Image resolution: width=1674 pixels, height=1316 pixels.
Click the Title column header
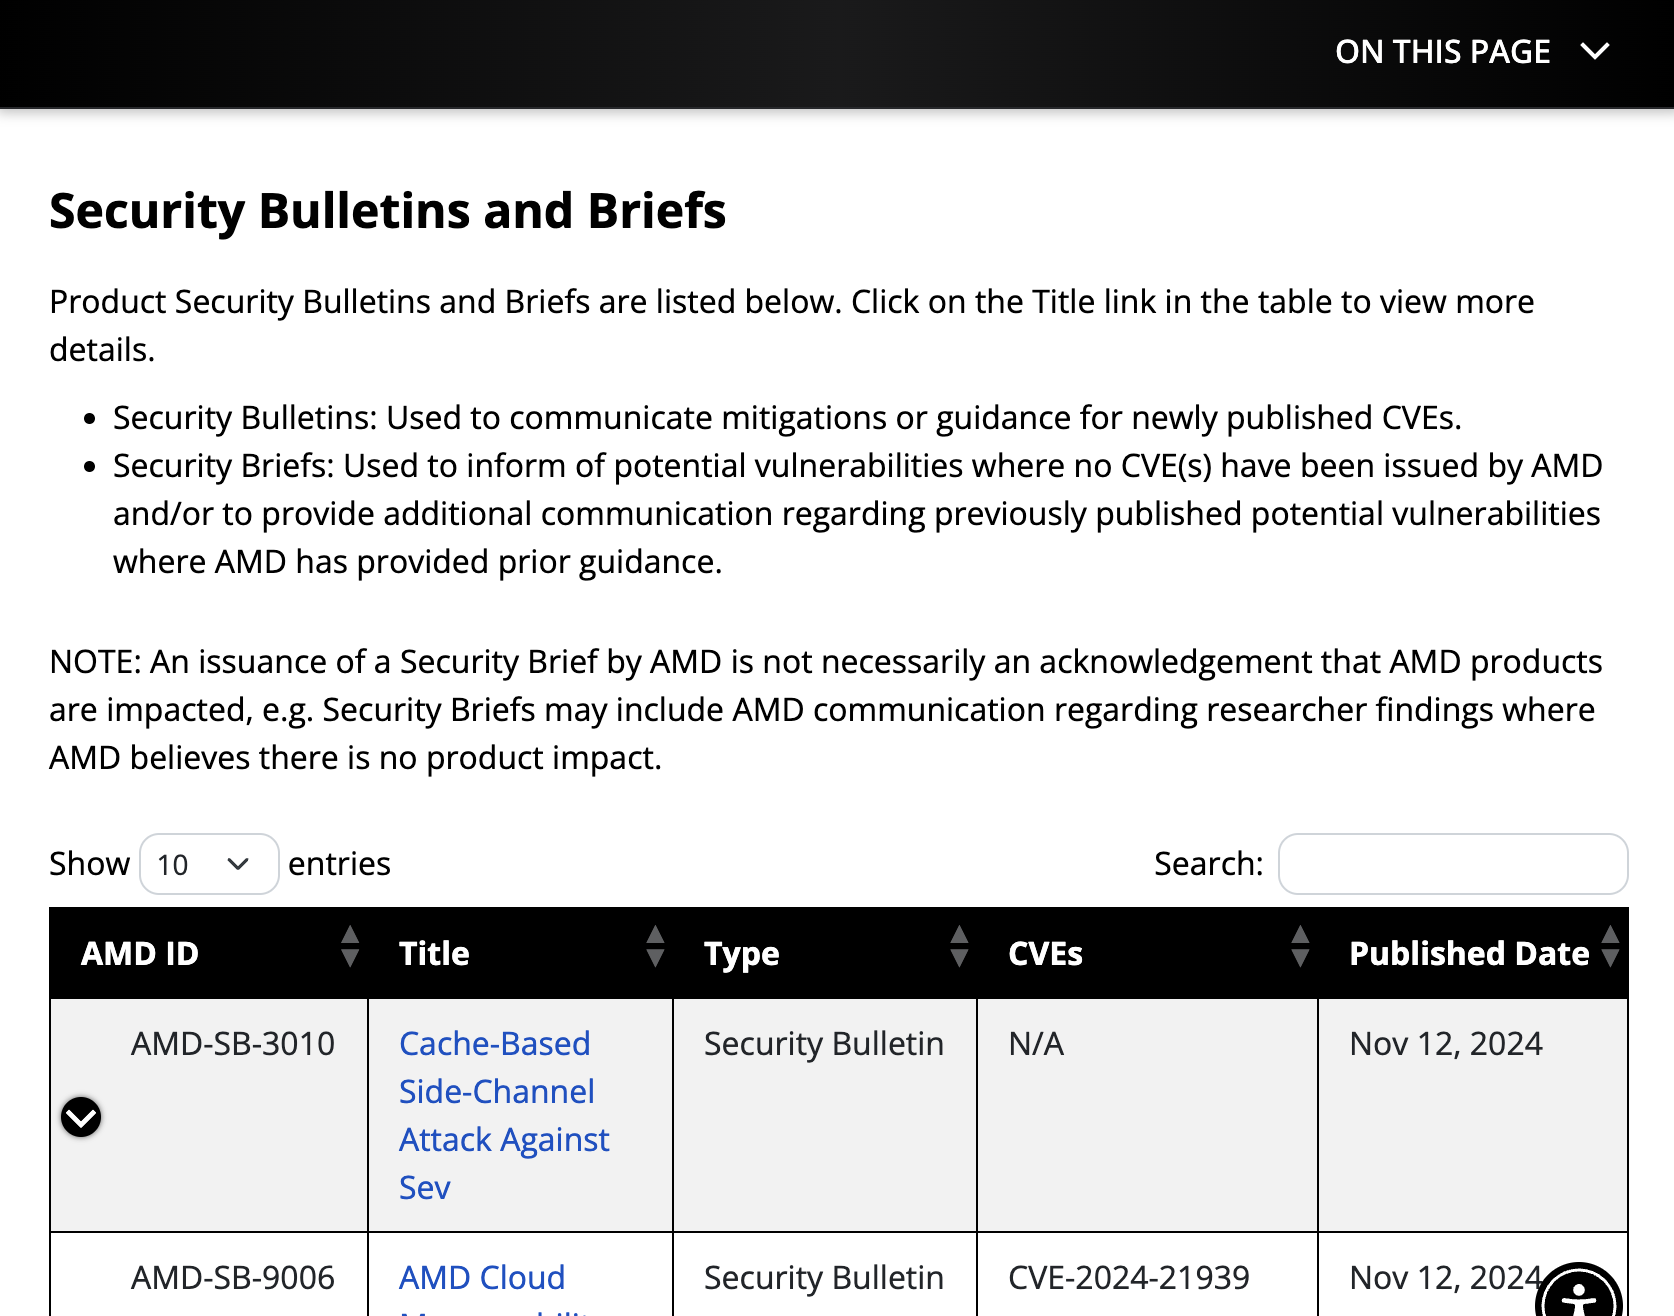click(434, 953)
